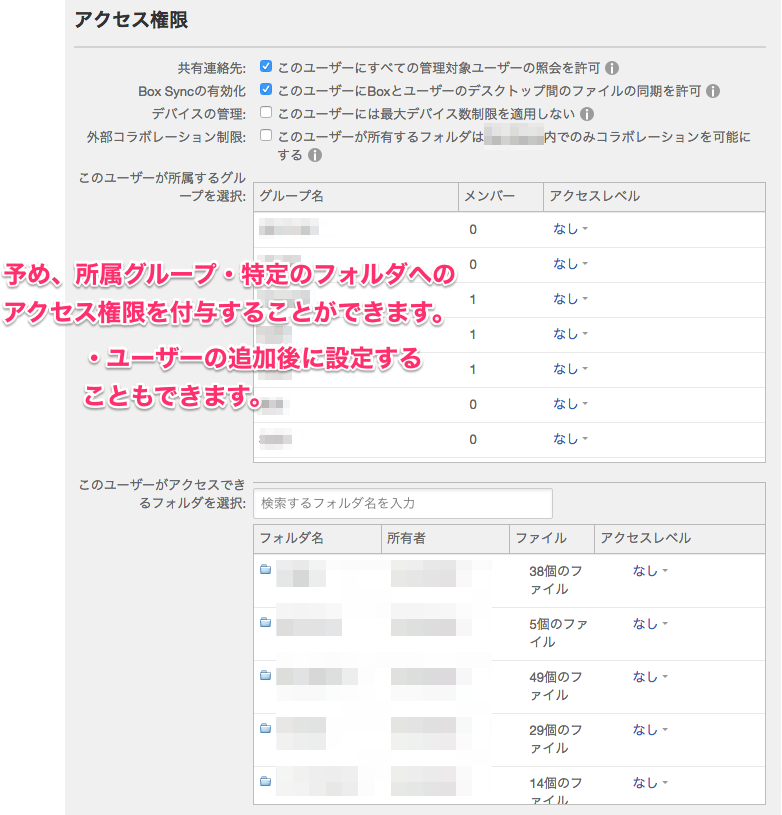Click folder icon in the 49個のファイル row
The height and width of the screenshot is (815, 782).
click(x=265, y=676)
